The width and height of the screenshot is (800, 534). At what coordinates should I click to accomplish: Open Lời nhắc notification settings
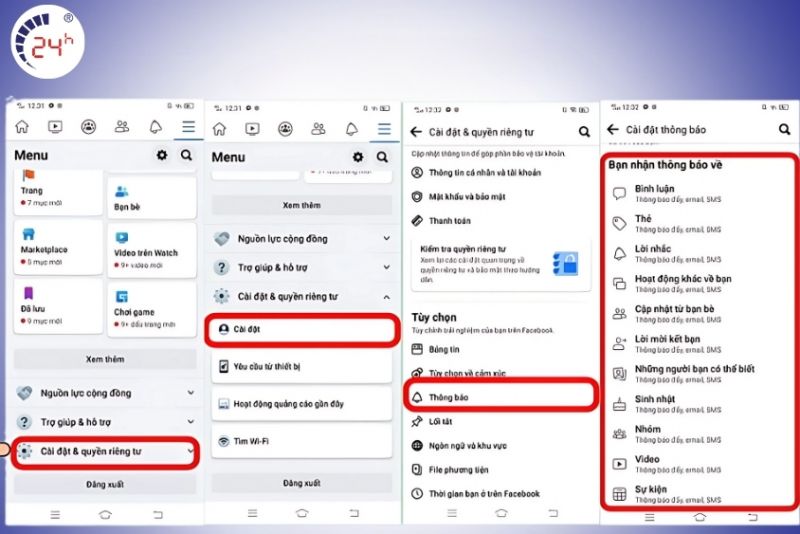tap(699, 253)
